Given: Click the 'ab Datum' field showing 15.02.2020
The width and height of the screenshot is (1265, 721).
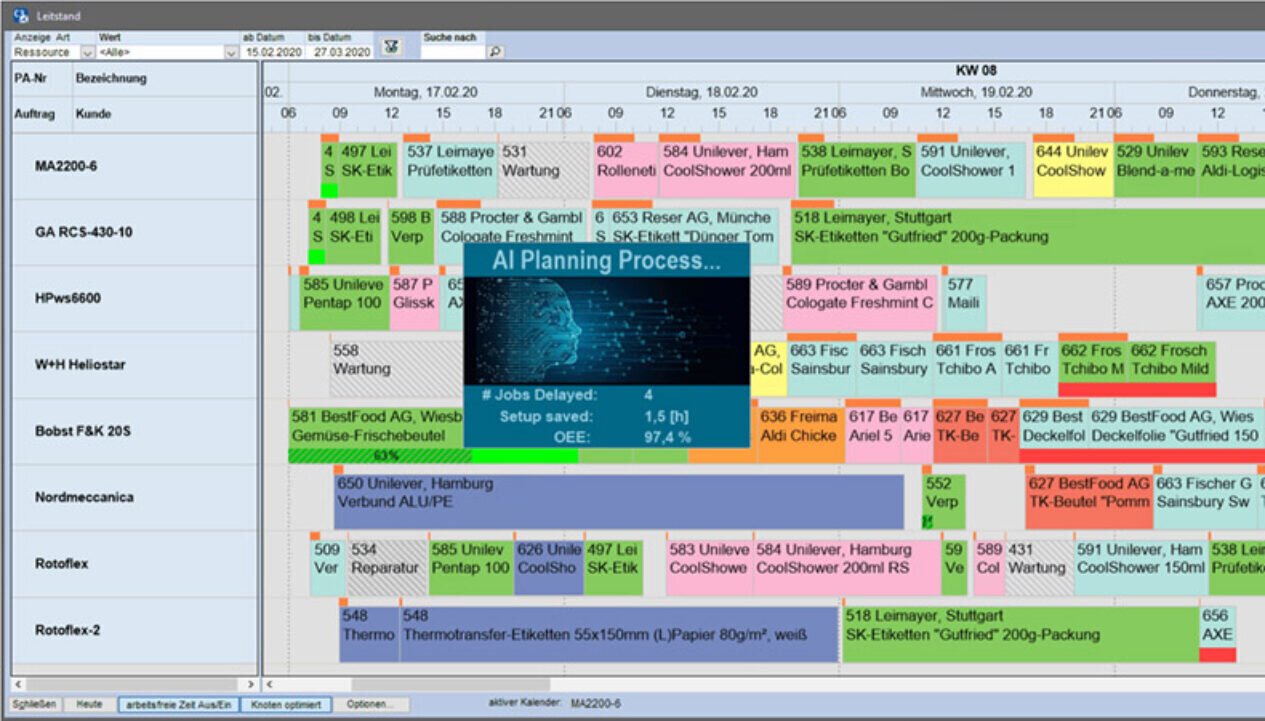Looking at the screenshot, I should [x=273, y=52].
